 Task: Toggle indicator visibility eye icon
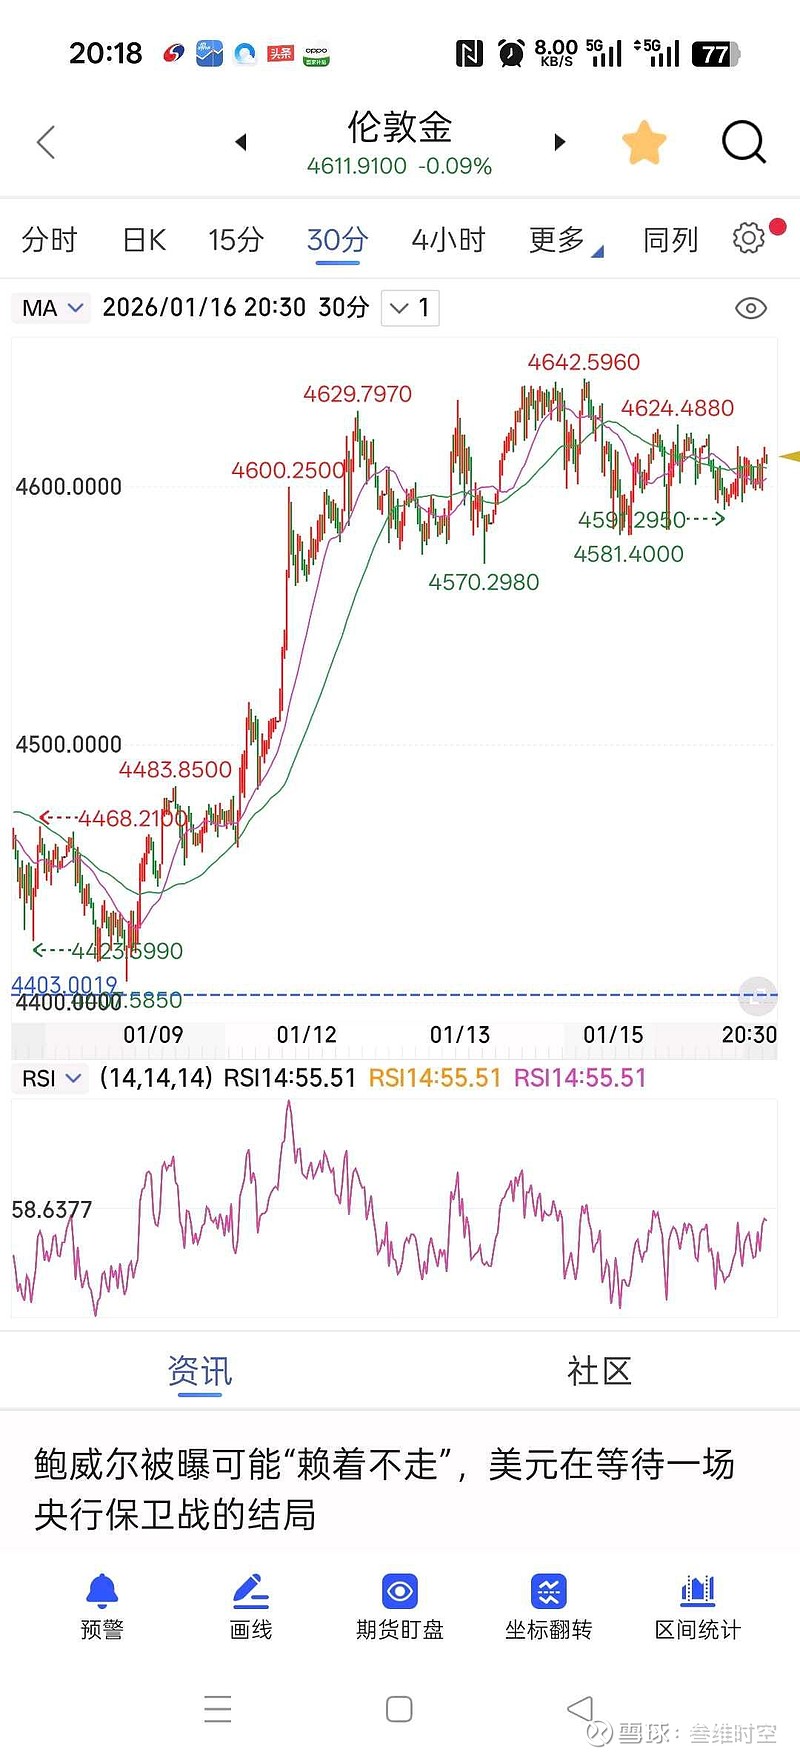(750, 308)
